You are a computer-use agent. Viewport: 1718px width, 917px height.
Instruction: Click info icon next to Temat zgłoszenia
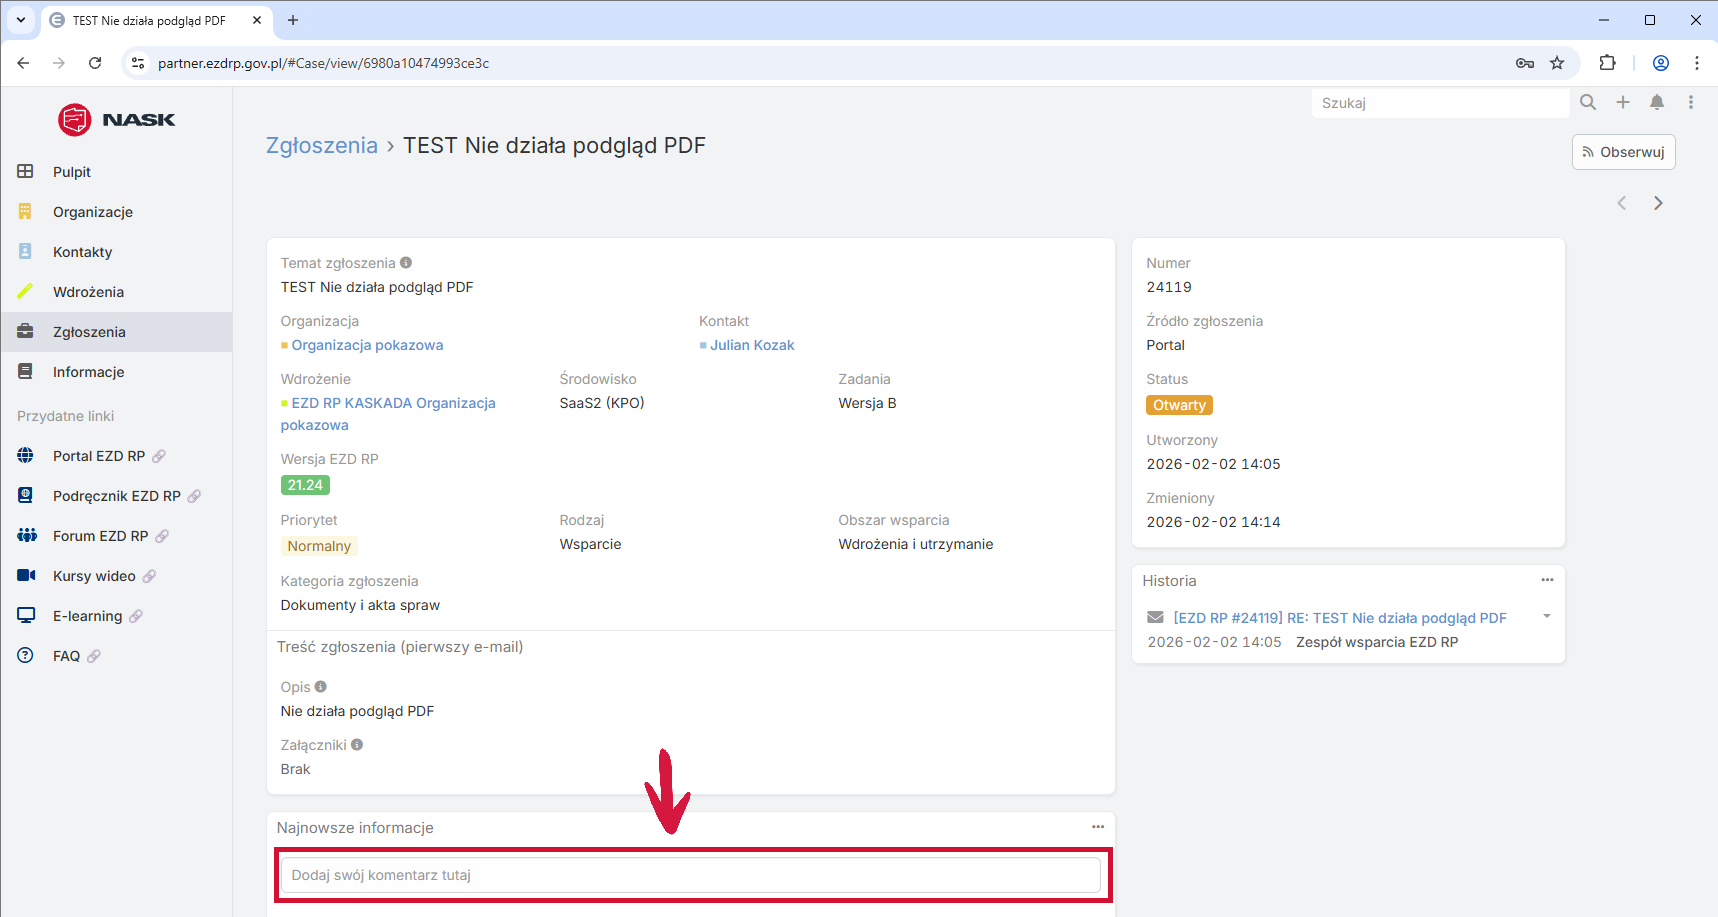point(406,263)
